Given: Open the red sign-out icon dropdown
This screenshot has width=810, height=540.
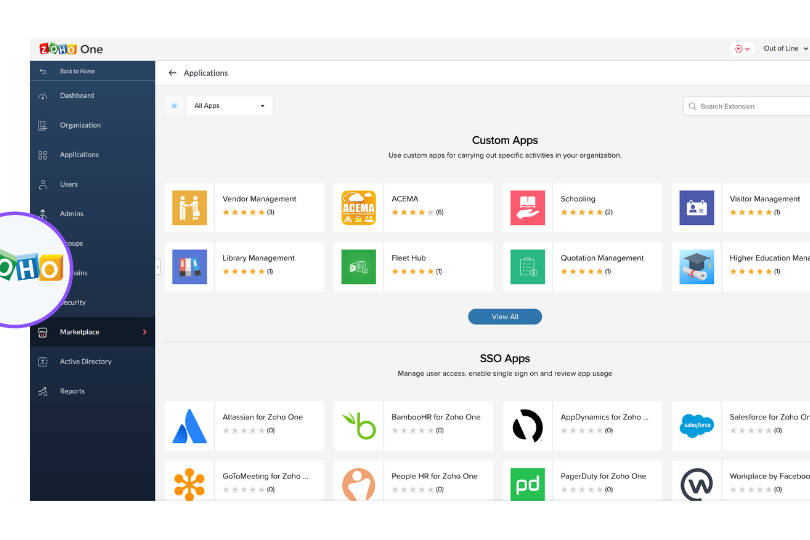Looking at the screenshot, I should pos(742,49).
